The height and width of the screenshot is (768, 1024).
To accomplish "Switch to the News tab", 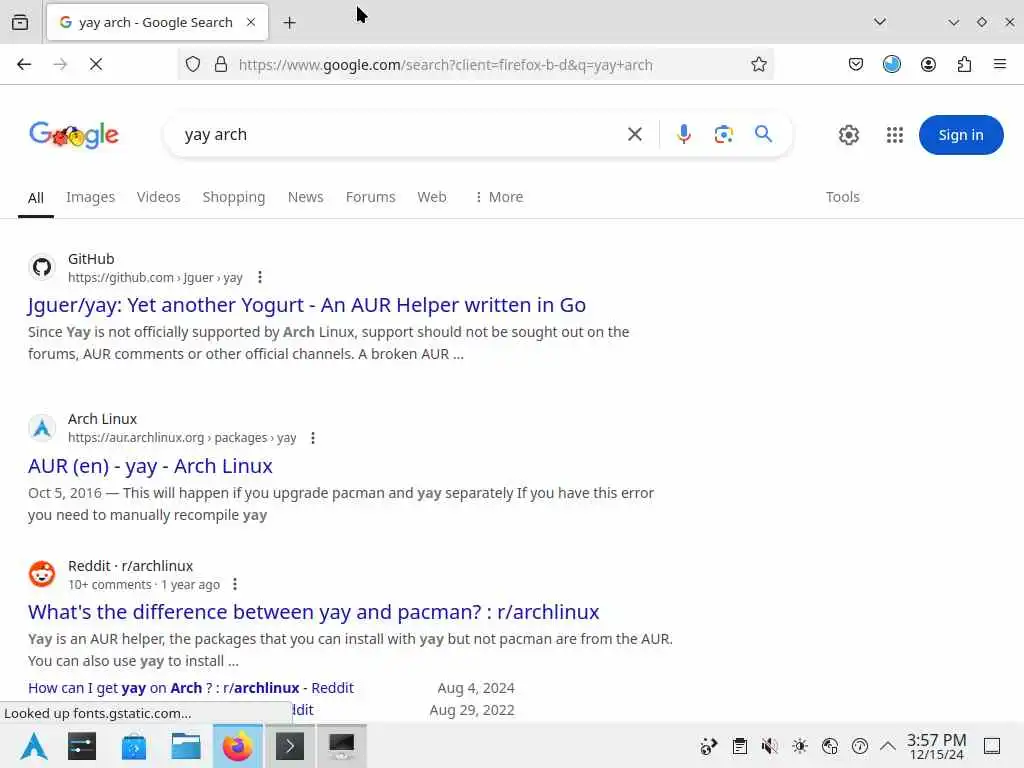I will click(x=306, y=197).
